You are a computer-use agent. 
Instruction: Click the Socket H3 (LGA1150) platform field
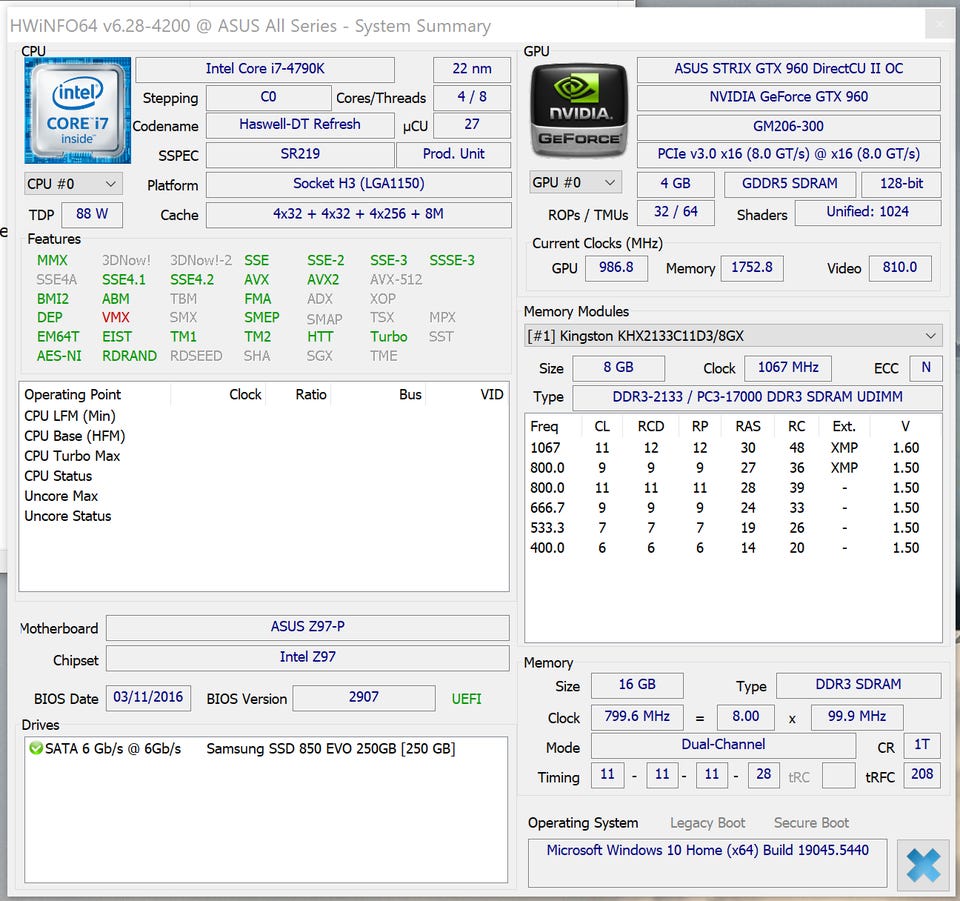(358, 184)
